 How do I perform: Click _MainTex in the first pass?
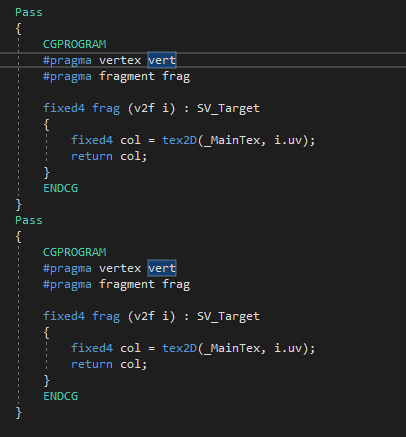click(x=232, y=140)
